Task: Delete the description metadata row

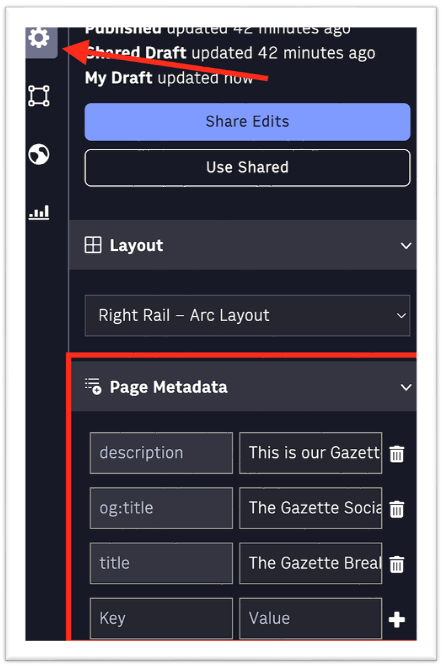Action: click(x=397, y=454)
